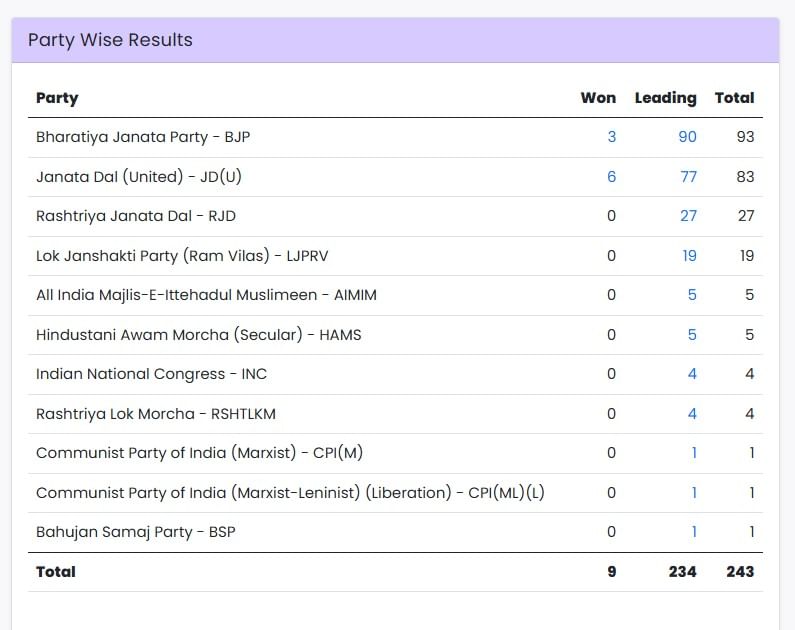Click the 'Party Wise Results' panel heading

pyautogui.click(x=110, y=40)
